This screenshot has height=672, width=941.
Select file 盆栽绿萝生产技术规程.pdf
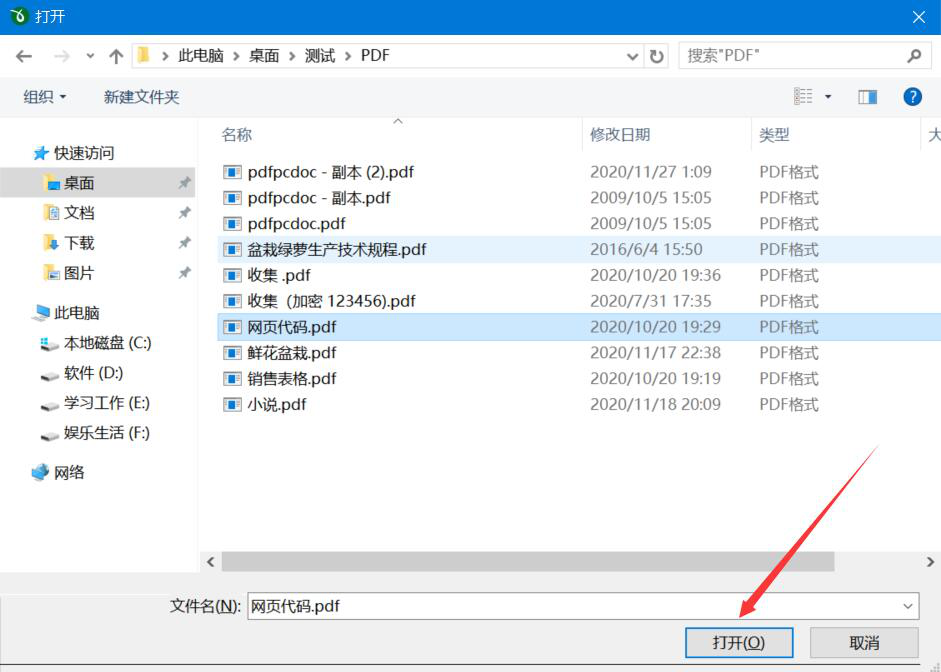pos(337,250)
